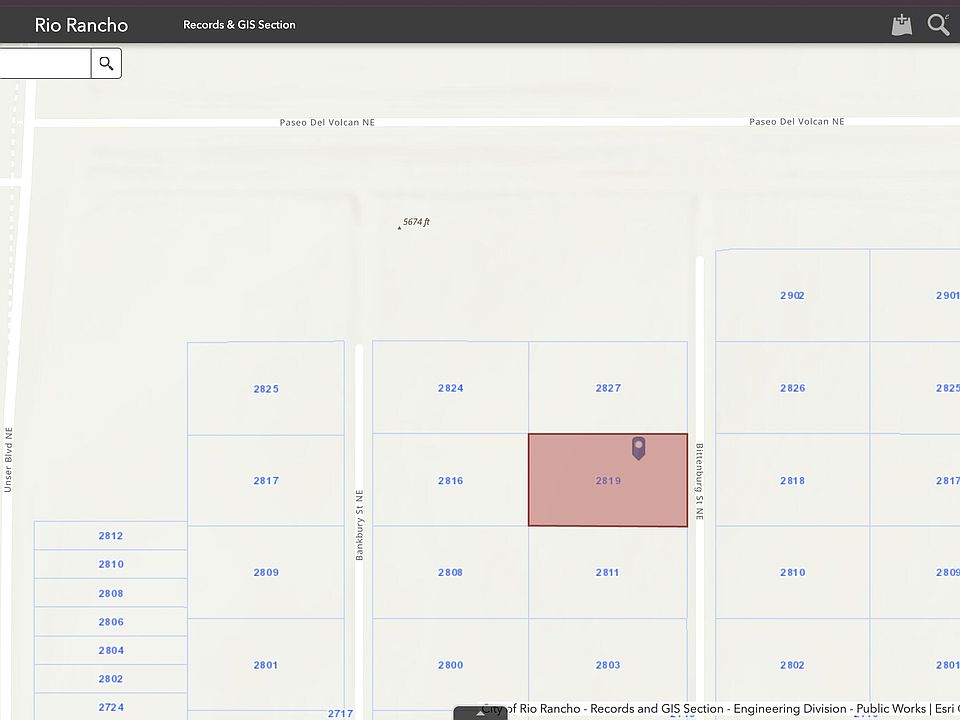960x720 pixels.
Task: Expand the bottom panel arrow tab
Action: (481, 713)
